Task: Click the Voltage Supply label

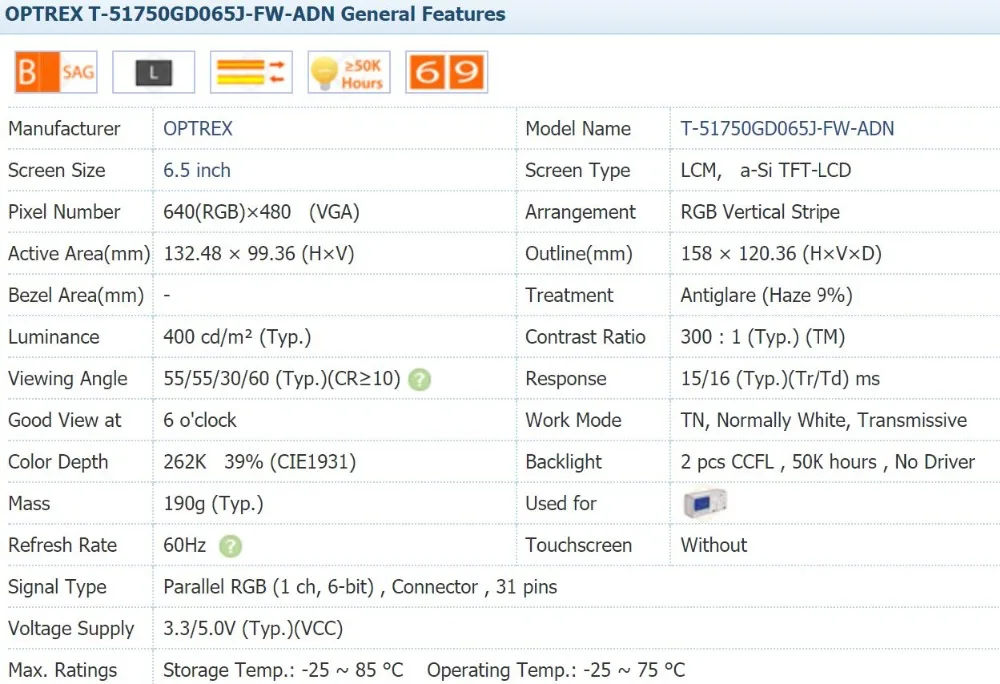Action: point(71,629)
